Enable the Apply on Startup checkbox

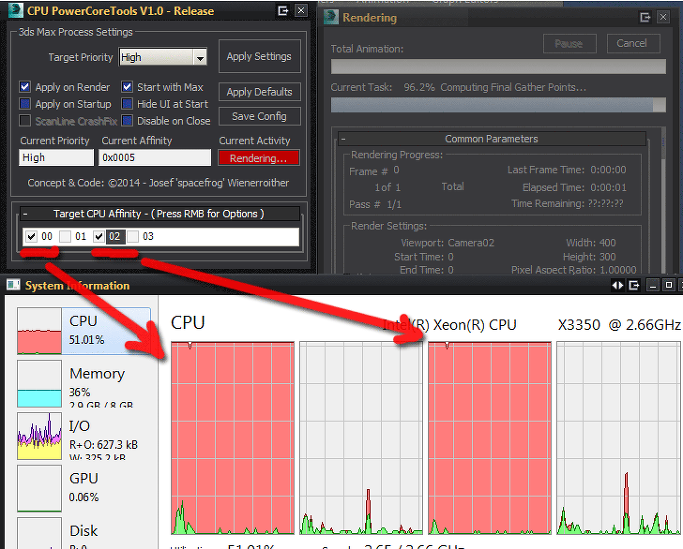[x=25, y=104]
